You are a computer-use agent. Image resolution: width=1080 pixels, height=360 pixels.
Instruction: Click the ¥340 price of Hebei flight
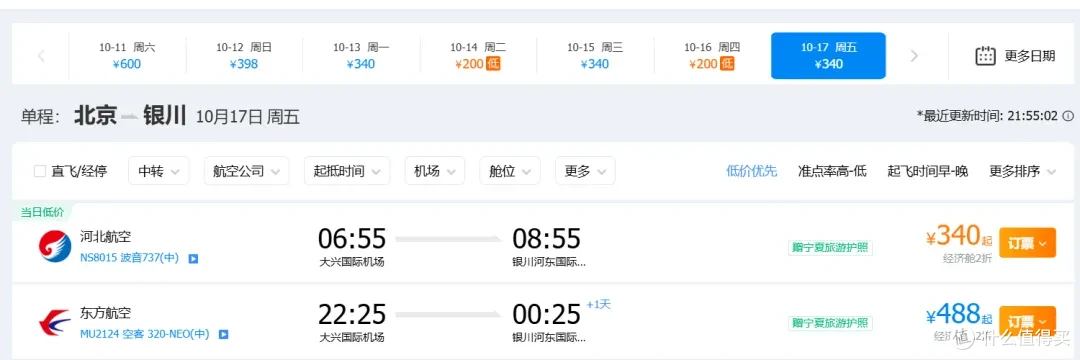tap(959, 237)
